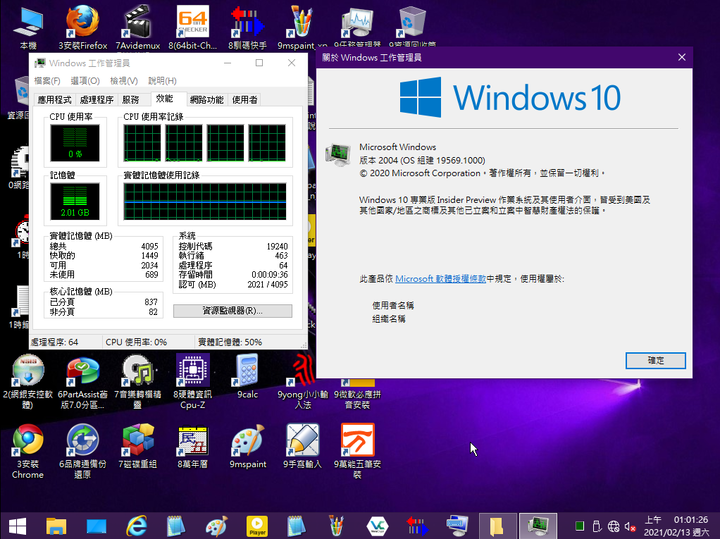
Task: Open the 7磁碟重組 defrag shortcut
Action: pos(138,447)
